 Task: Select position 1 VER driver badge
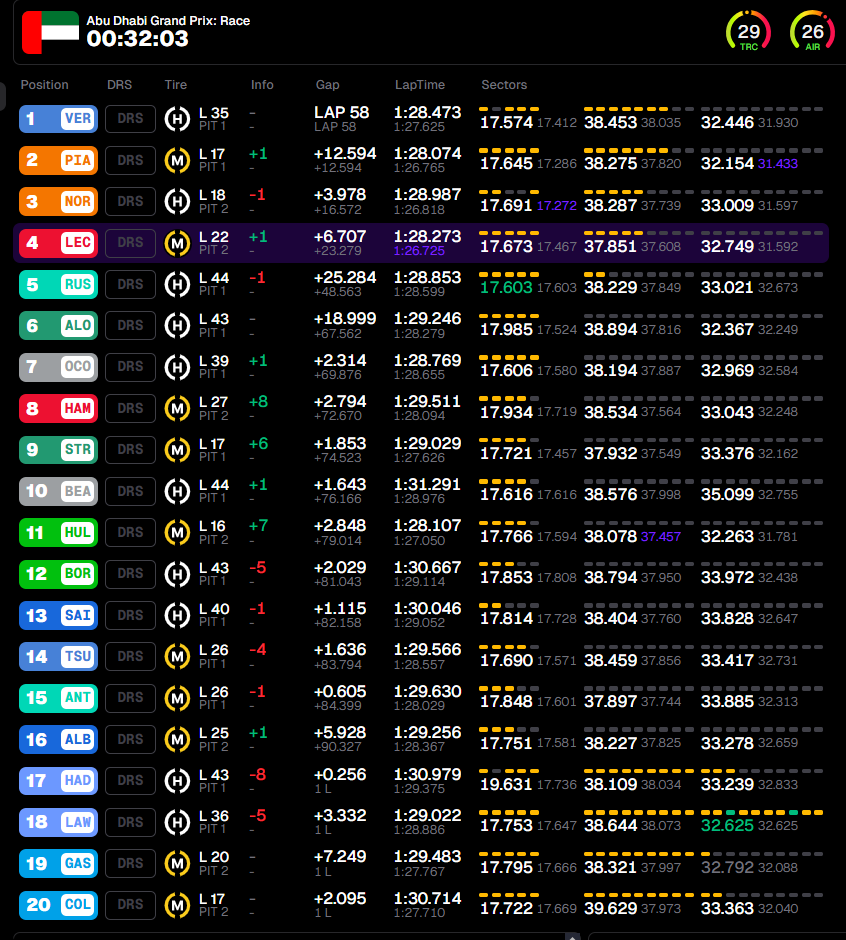58,119
